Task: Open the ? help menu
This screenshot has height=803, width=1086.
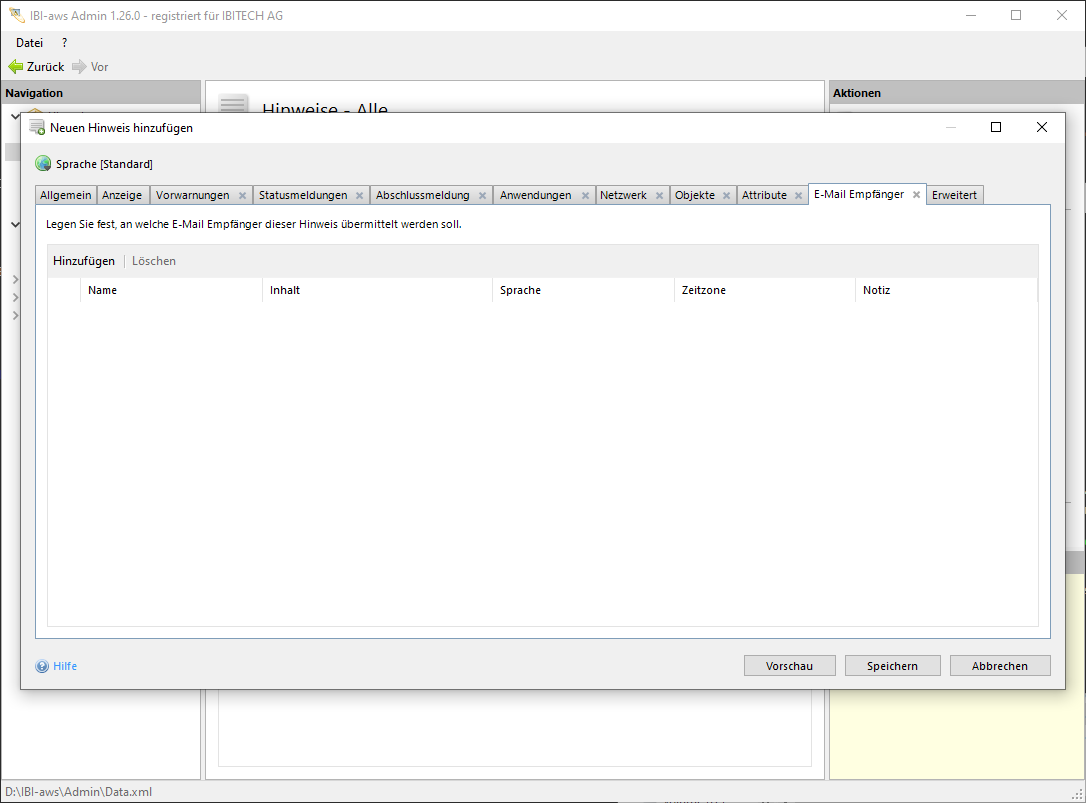Action: (65, 43)
